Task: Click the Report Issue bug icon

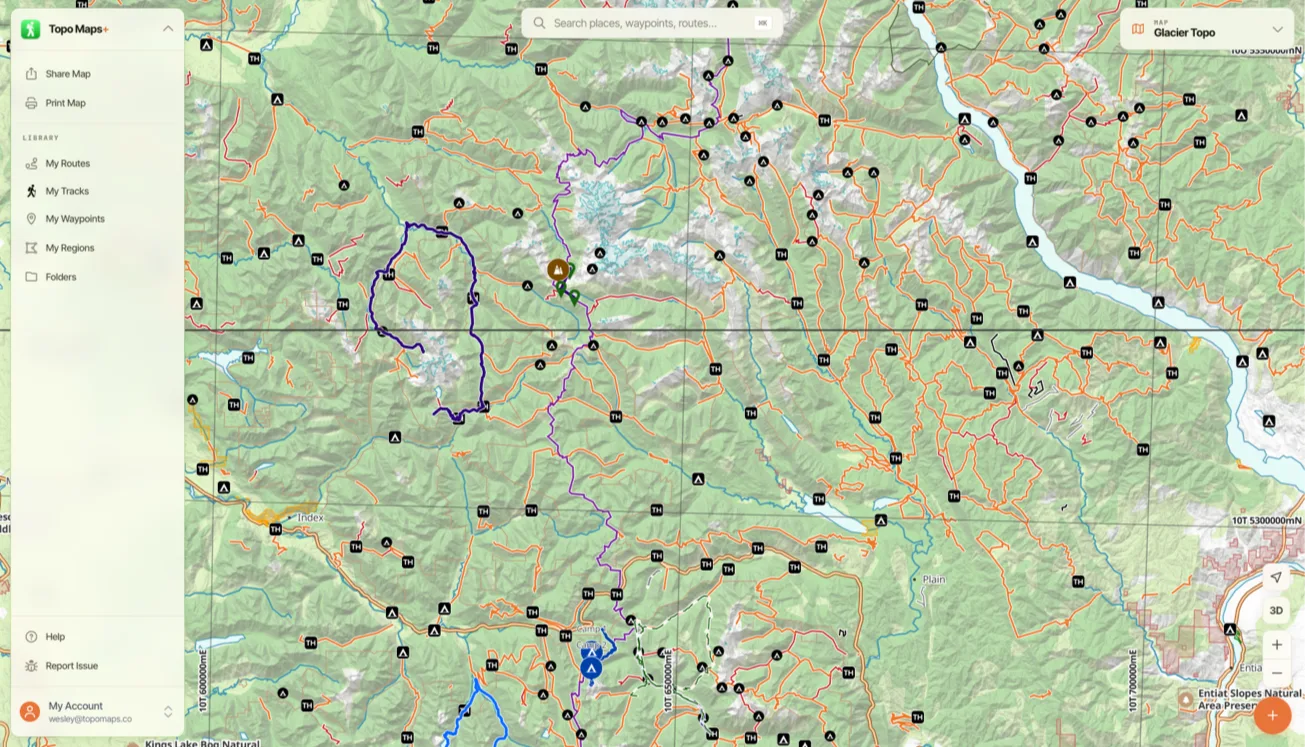Action: click(x=31, y=666)
